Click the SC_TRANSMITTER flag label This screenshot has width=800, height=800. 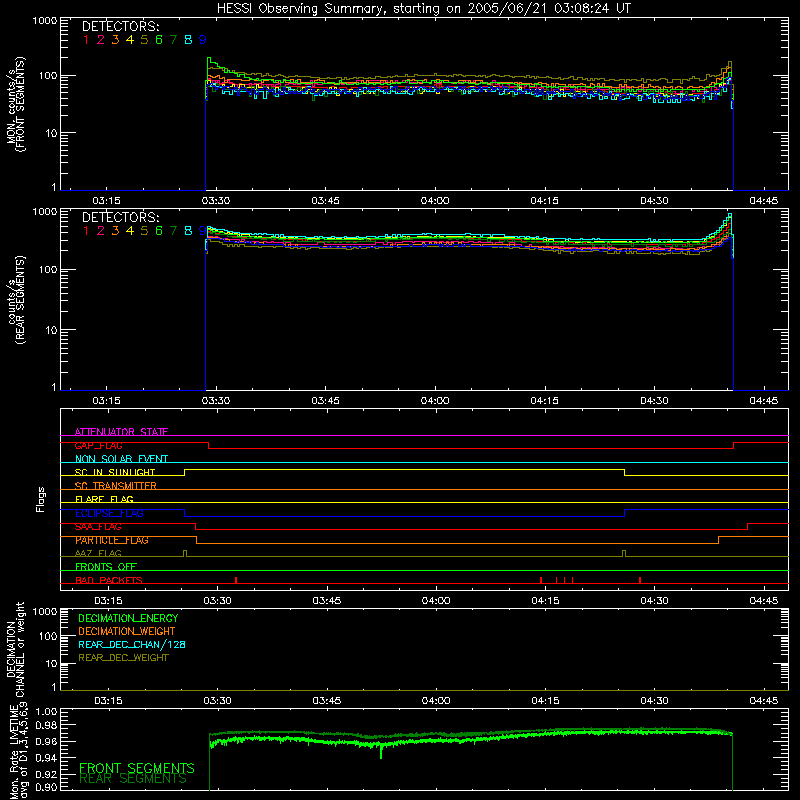pos(116,486)
